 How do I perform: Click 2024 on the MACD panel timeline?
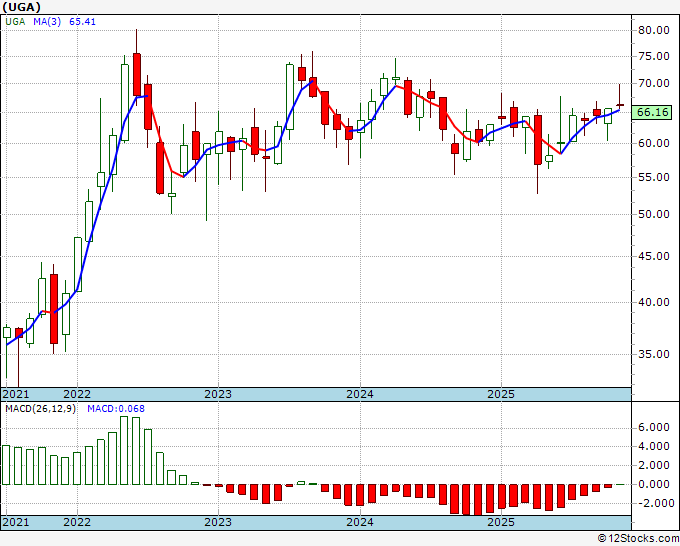[360, 522]
